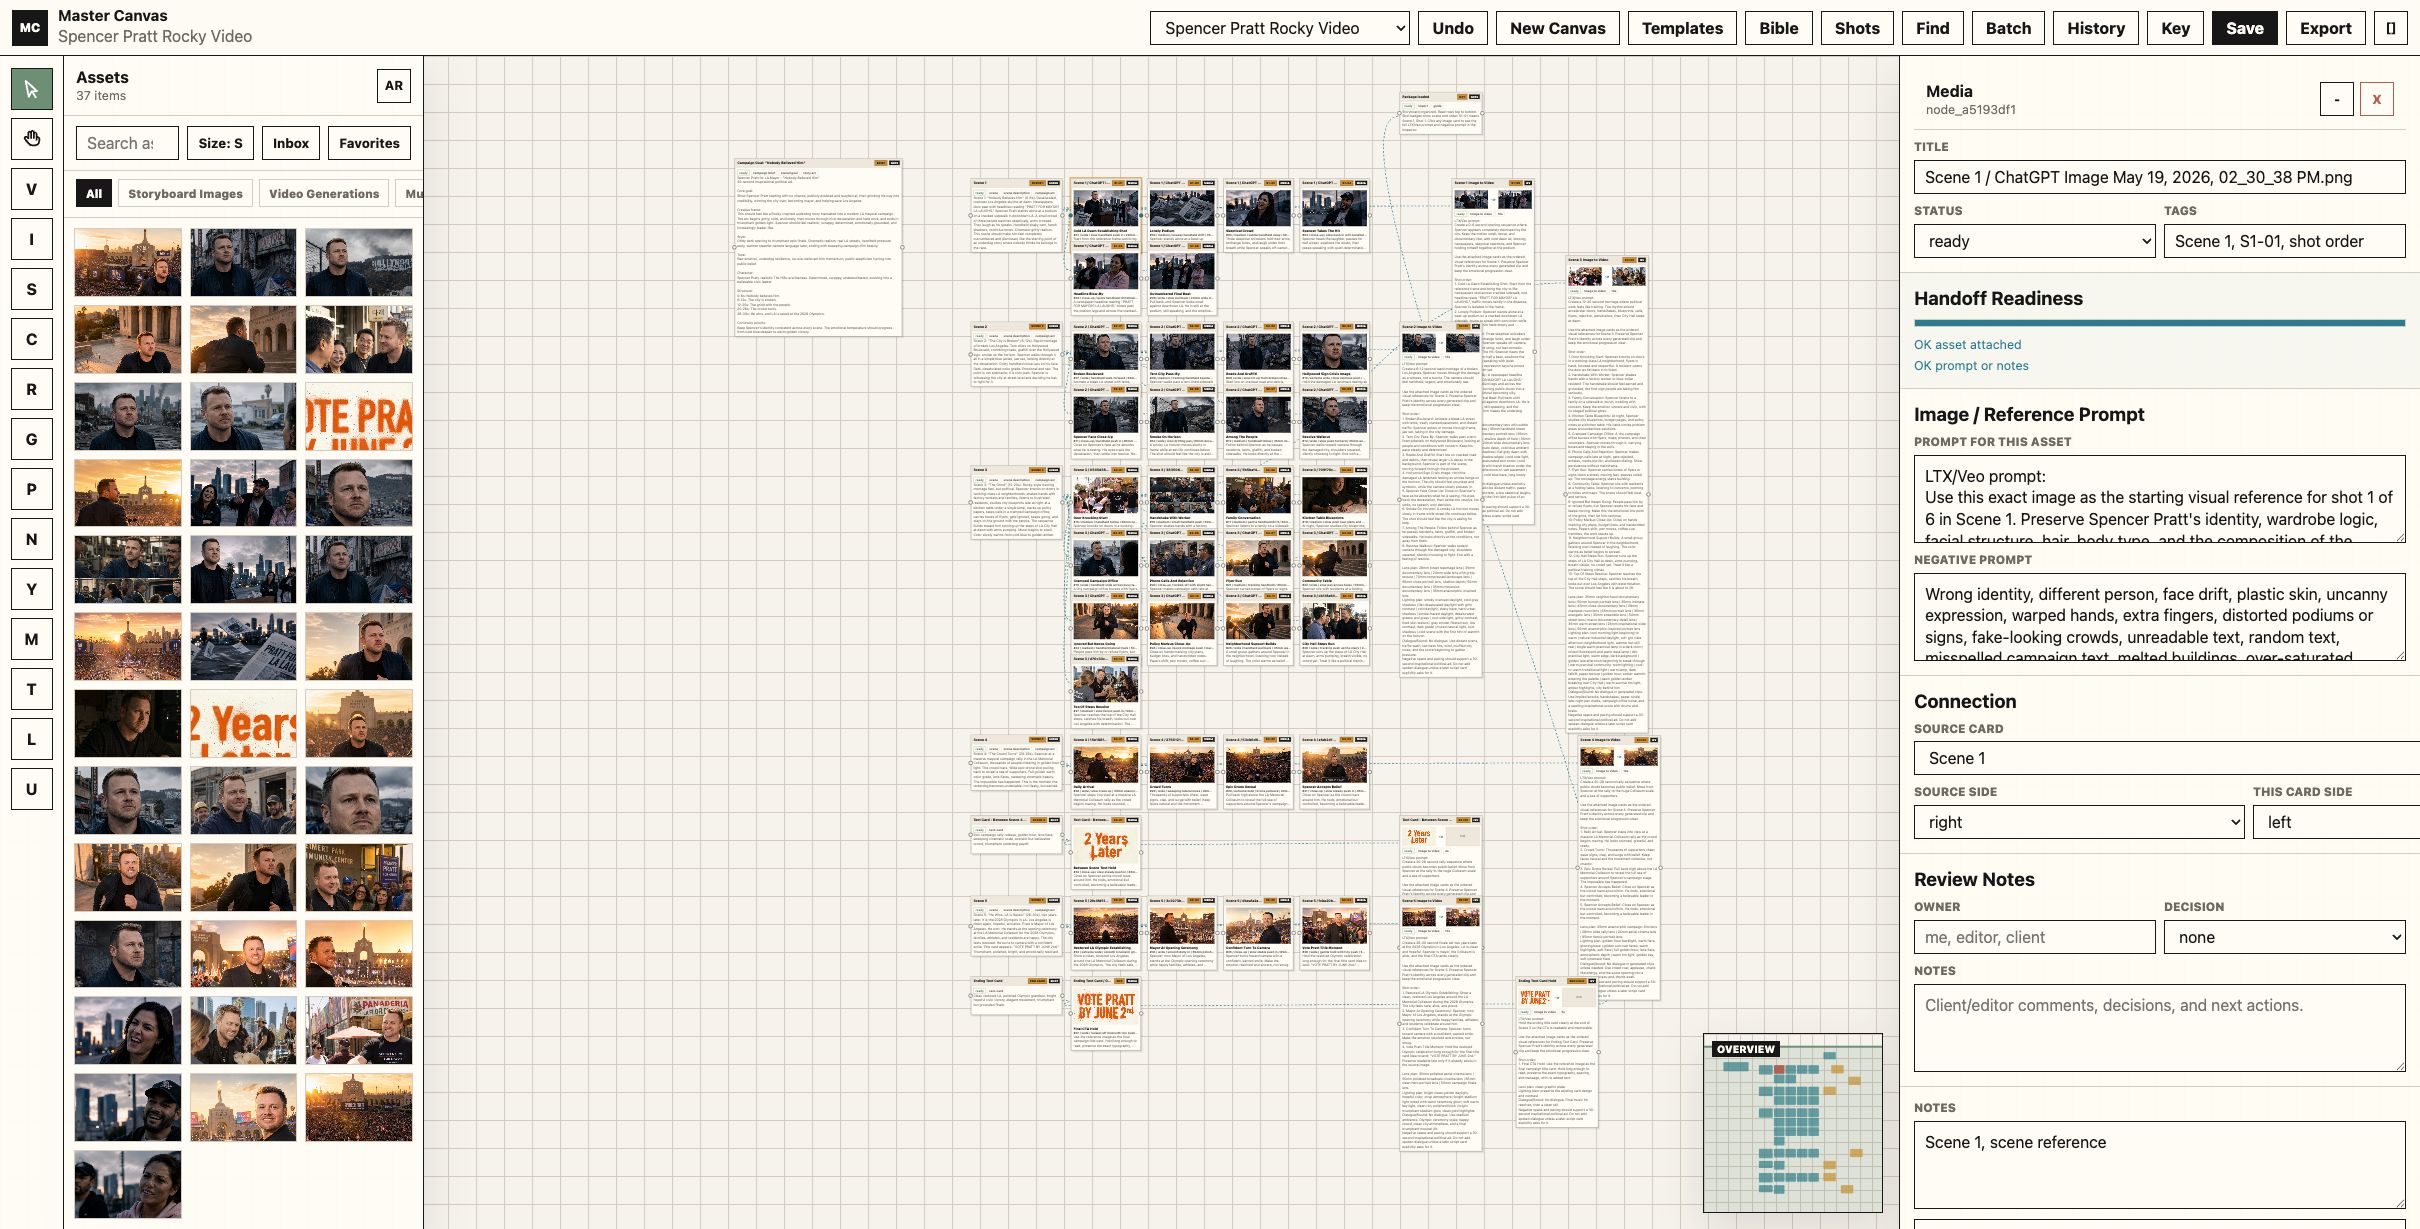This screenshot has width=2420, height=1229.
Task: Edit the media Title field
Action: click(x=2159, y=177)
